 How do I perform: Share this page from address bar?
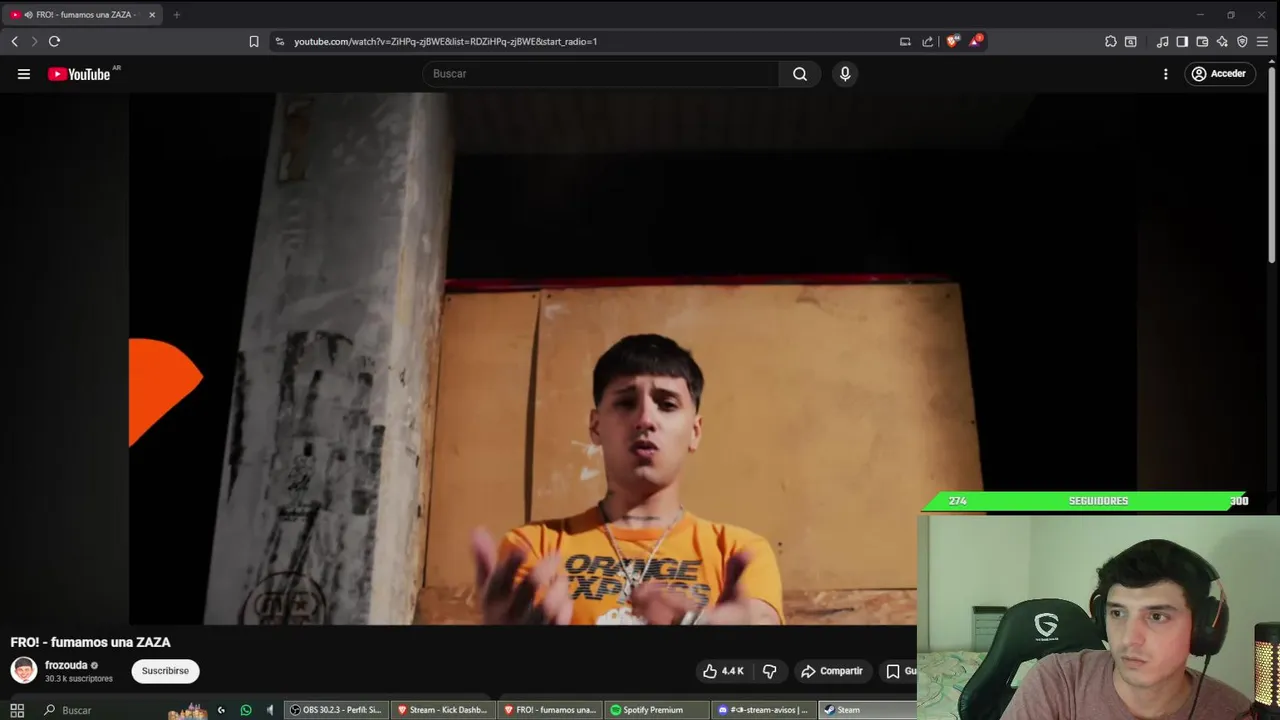click(927, 41)
